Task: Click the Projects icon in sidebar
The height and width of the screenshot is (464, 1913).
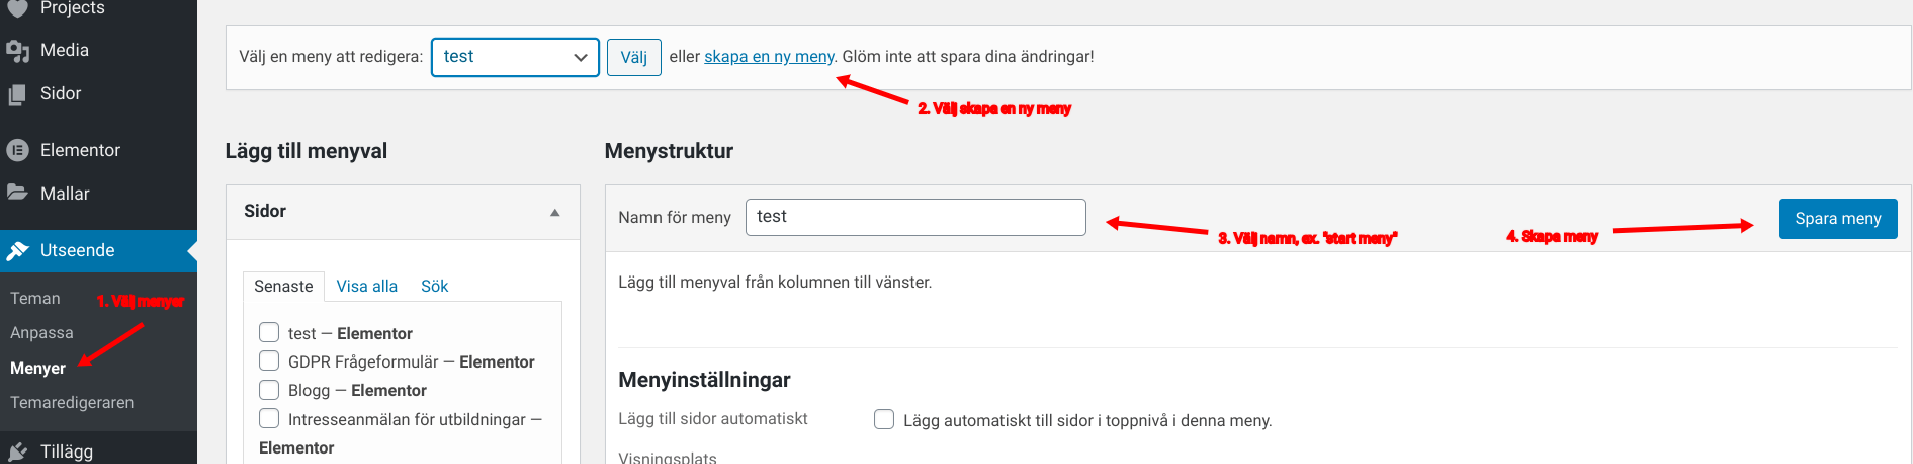Action: [x=17, y=8]
